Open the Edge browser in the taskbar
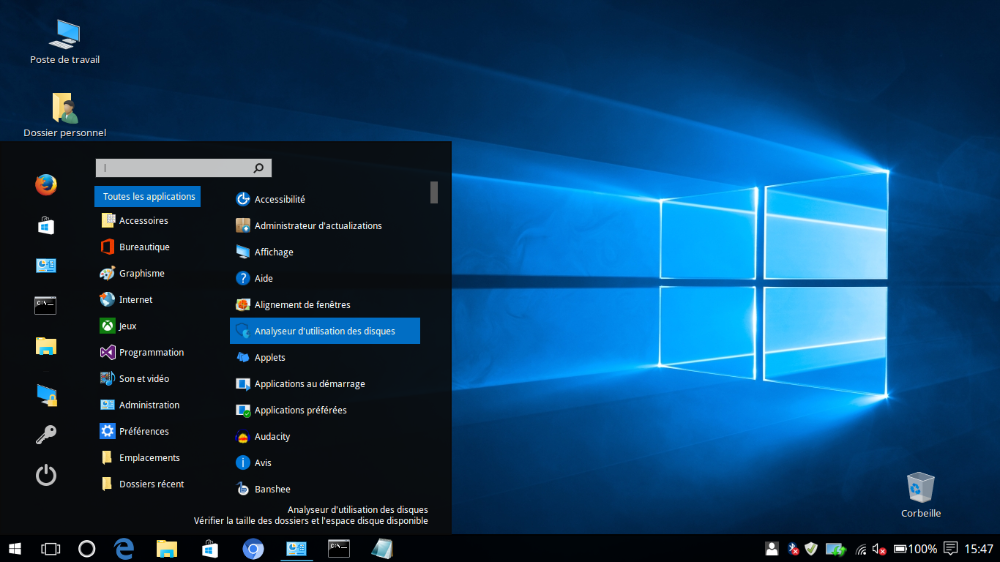Viewport: 1000px width, 562px height. coord(124,548)
